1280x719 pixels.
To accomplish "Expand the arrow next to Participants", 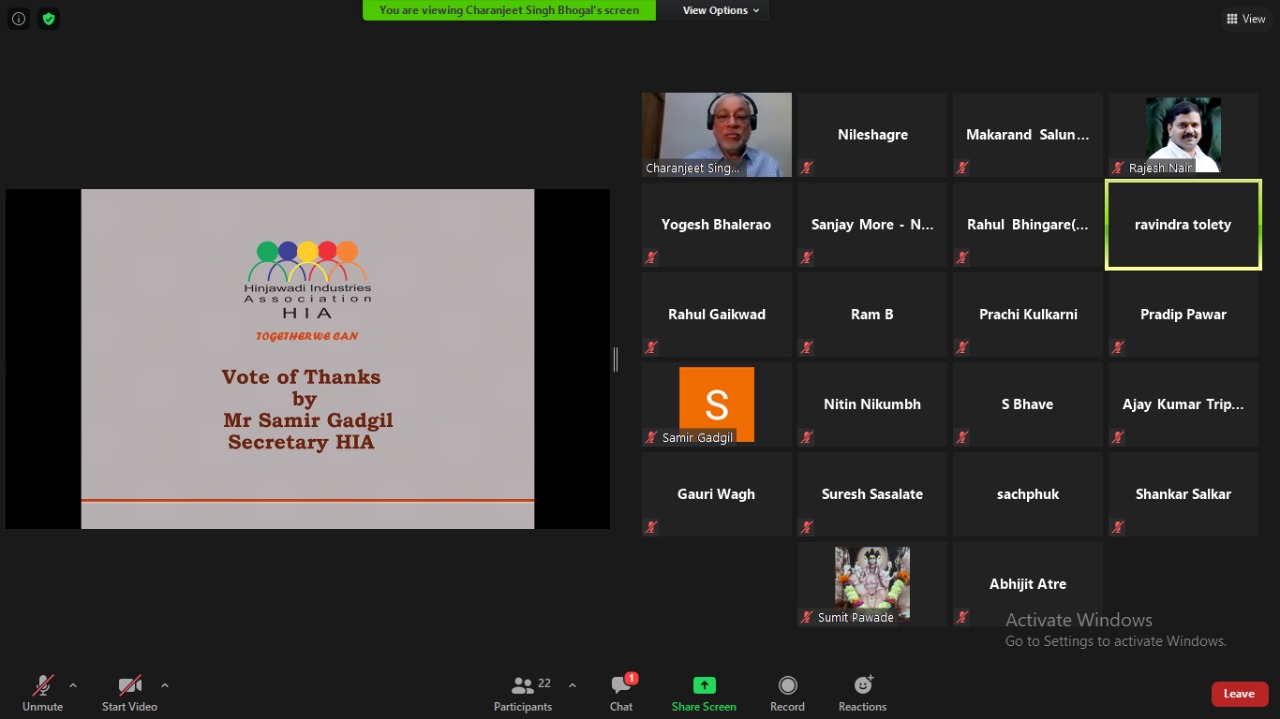I will (572, 685).
